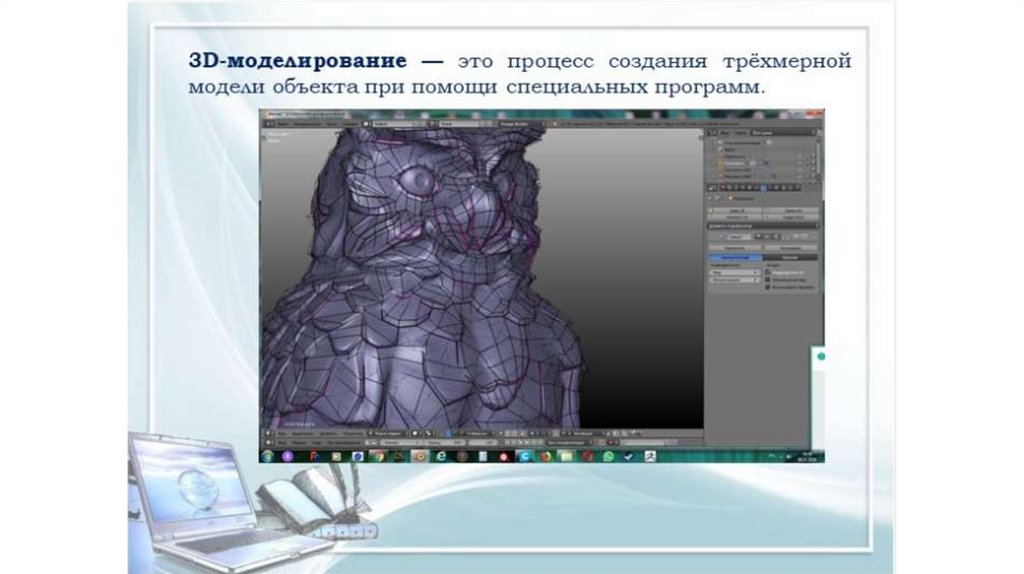Open the Windows Start orb
1024x574 pixels.
pyautogui.click(x=267, y=456)
